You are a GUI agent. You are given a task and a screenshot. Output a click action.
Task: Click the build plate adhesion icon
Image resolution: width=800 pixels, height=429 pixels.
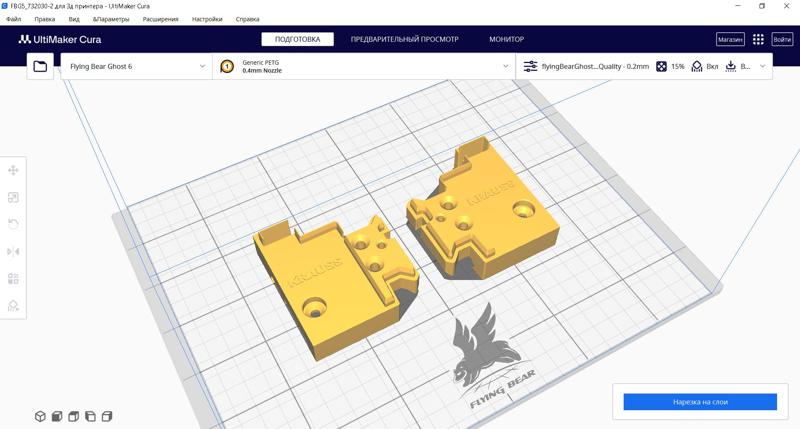tap(731, 66)
